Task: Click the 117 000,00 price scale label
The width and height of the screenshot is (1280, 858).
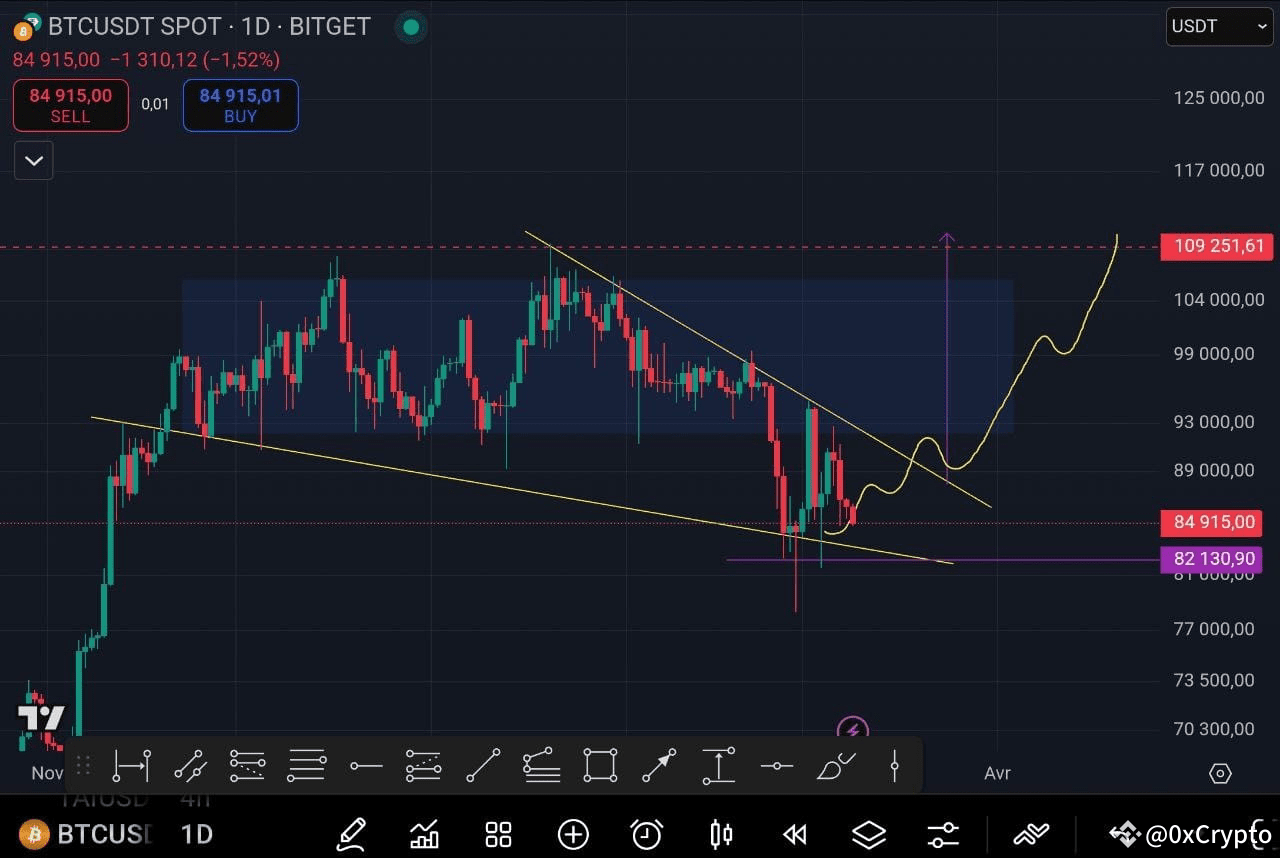Action: pyautogui.click(x=1218, y=171)
